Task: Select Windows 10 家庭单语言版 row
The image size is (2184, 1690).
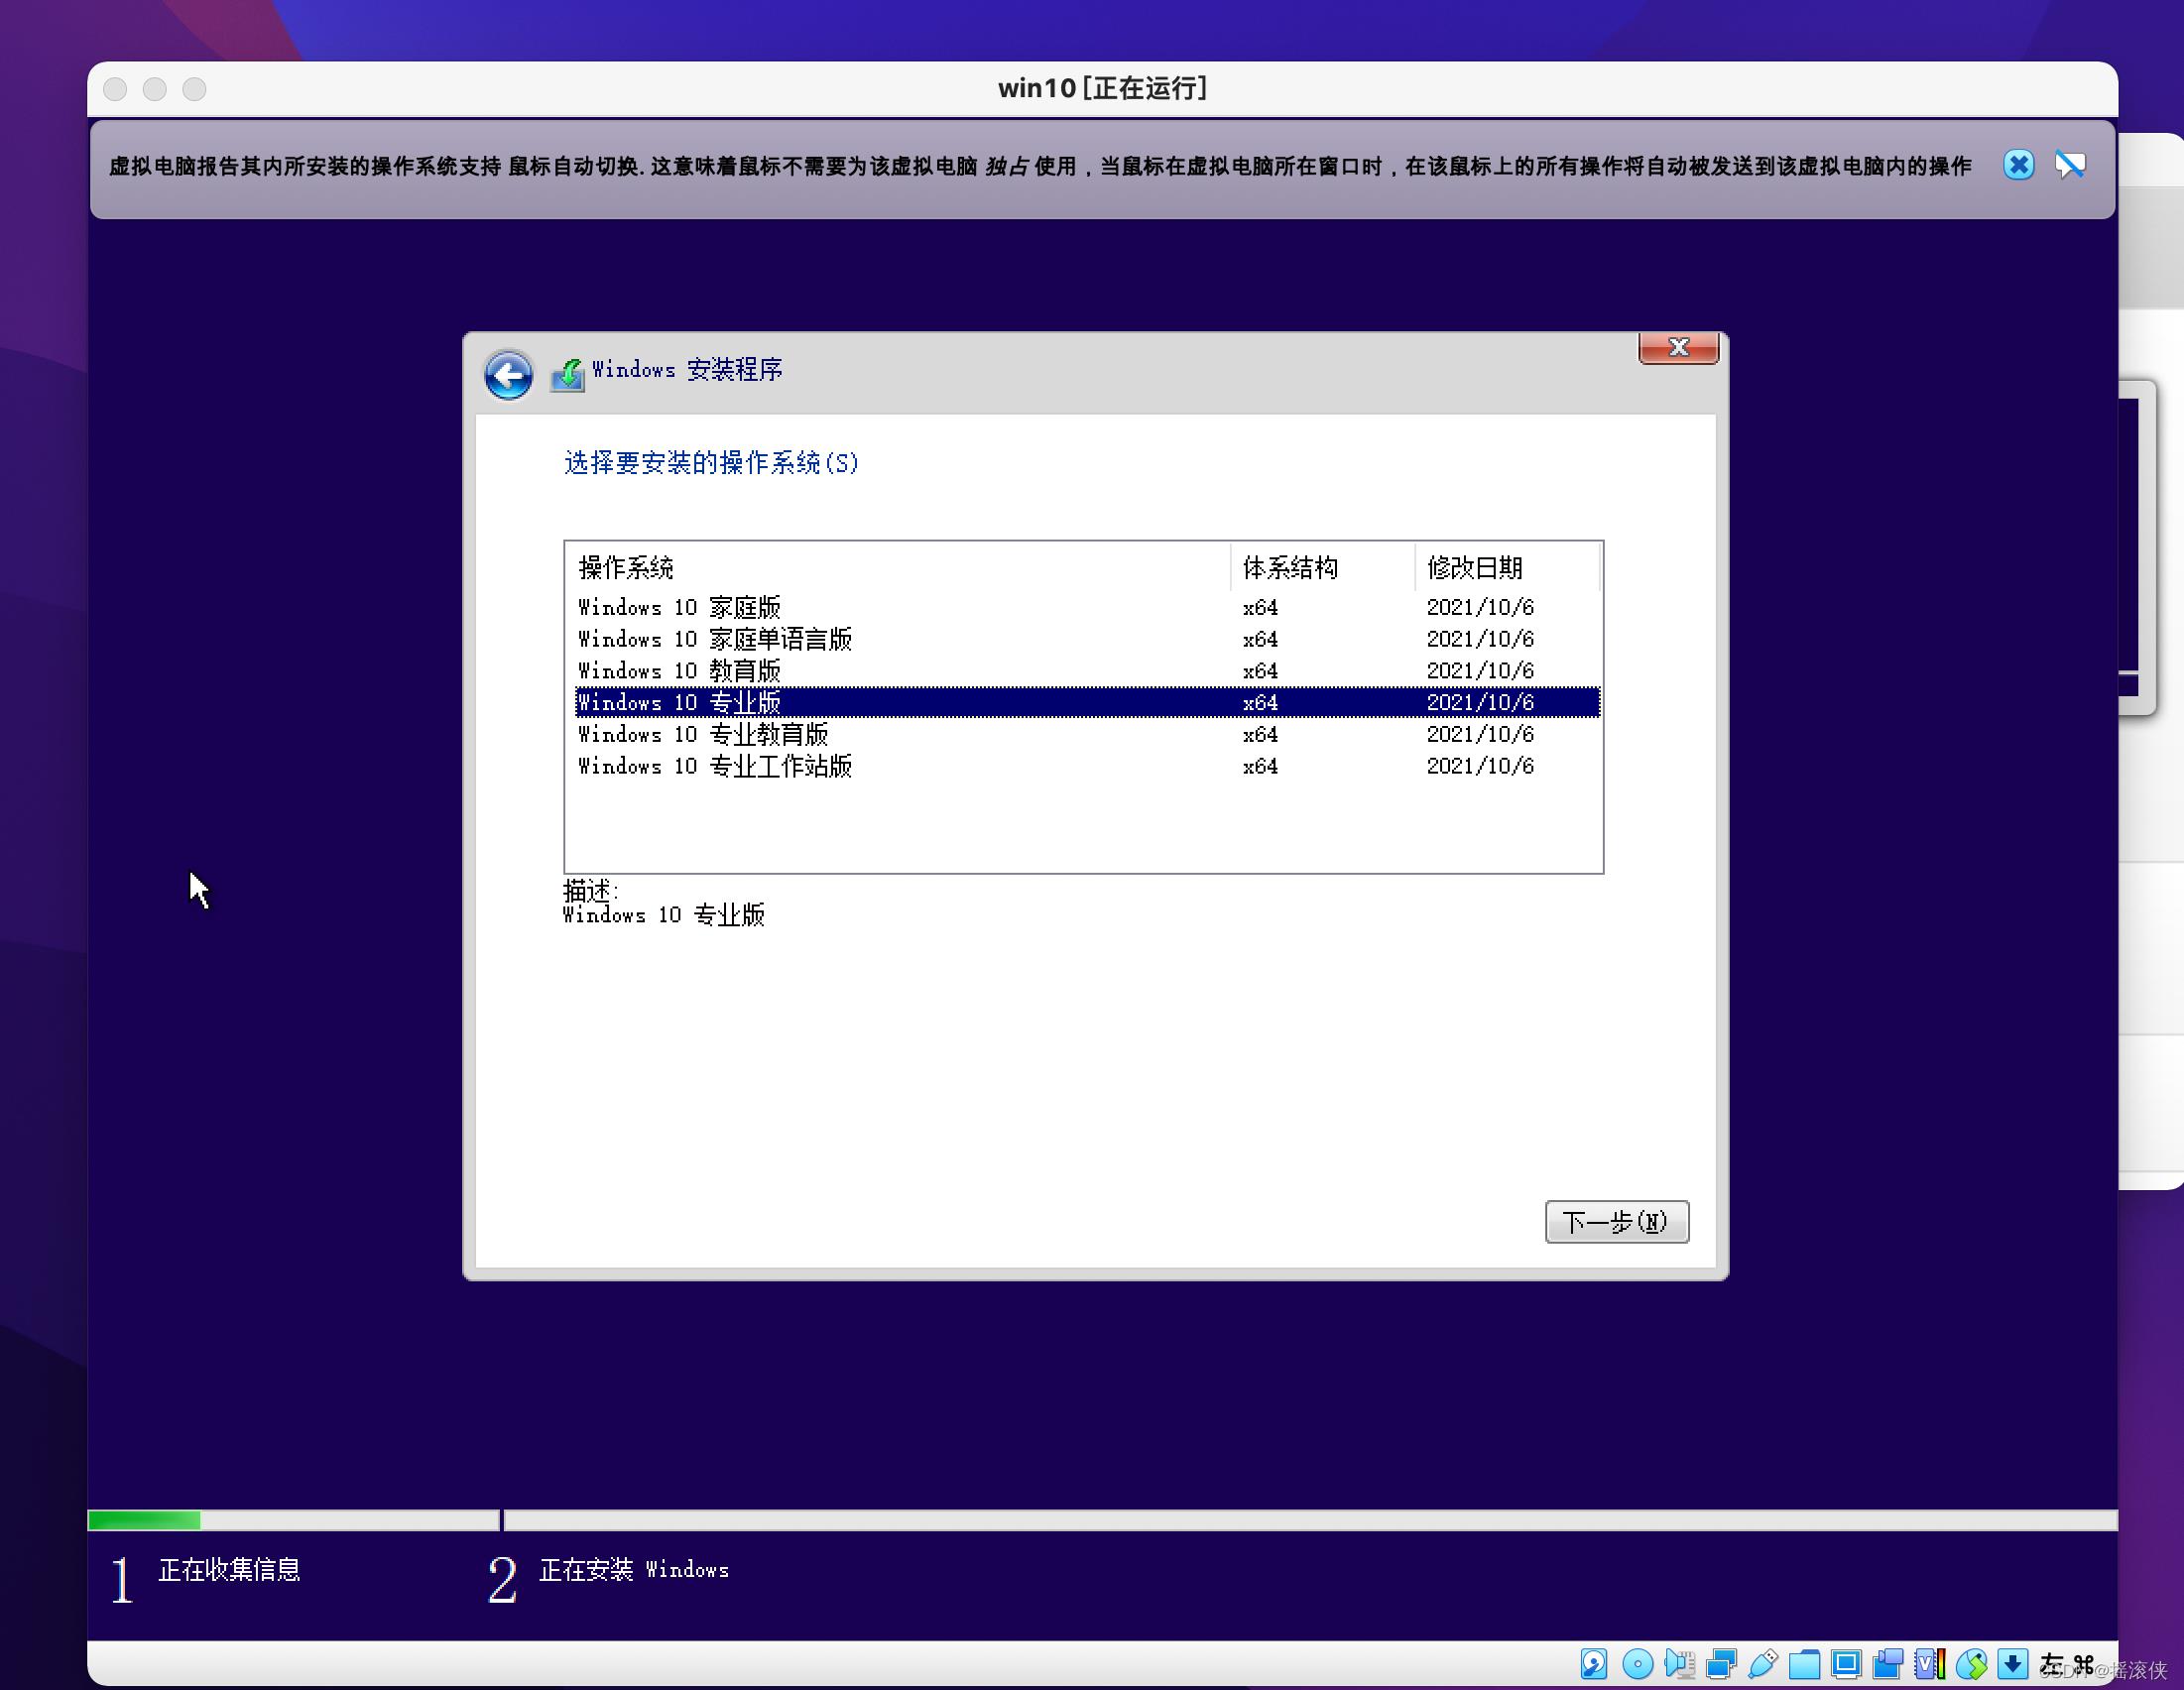Action: click(x=1087, y=639)
